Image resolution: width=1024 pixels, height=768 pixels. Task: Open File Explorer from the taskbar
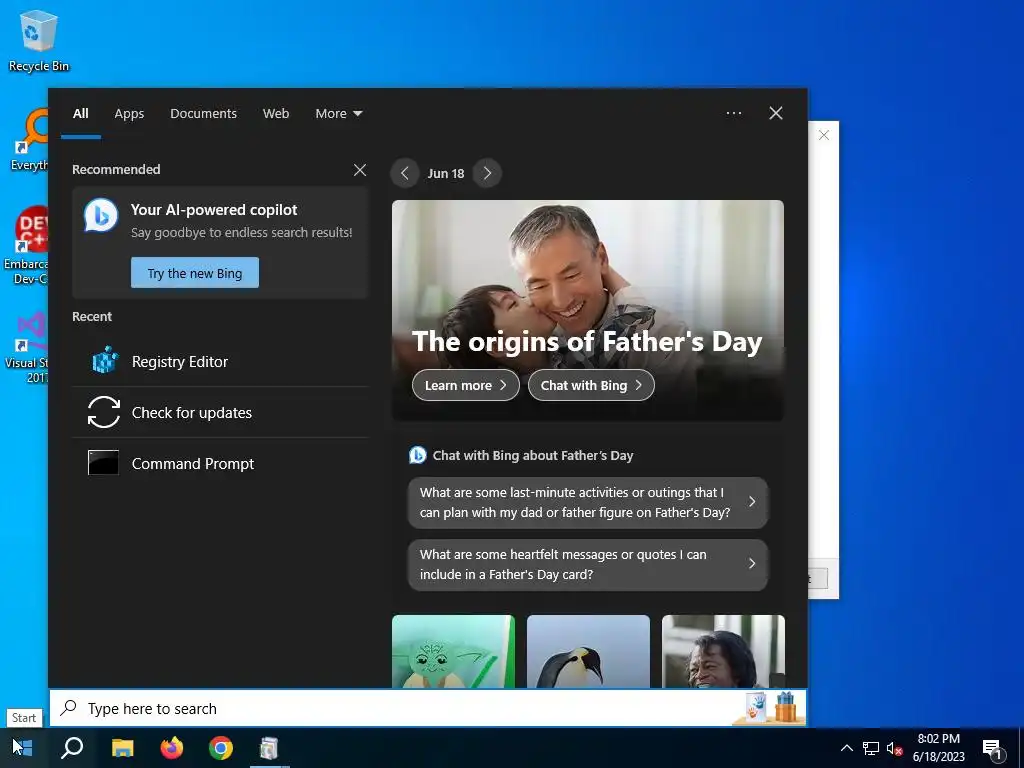[122, 748]
